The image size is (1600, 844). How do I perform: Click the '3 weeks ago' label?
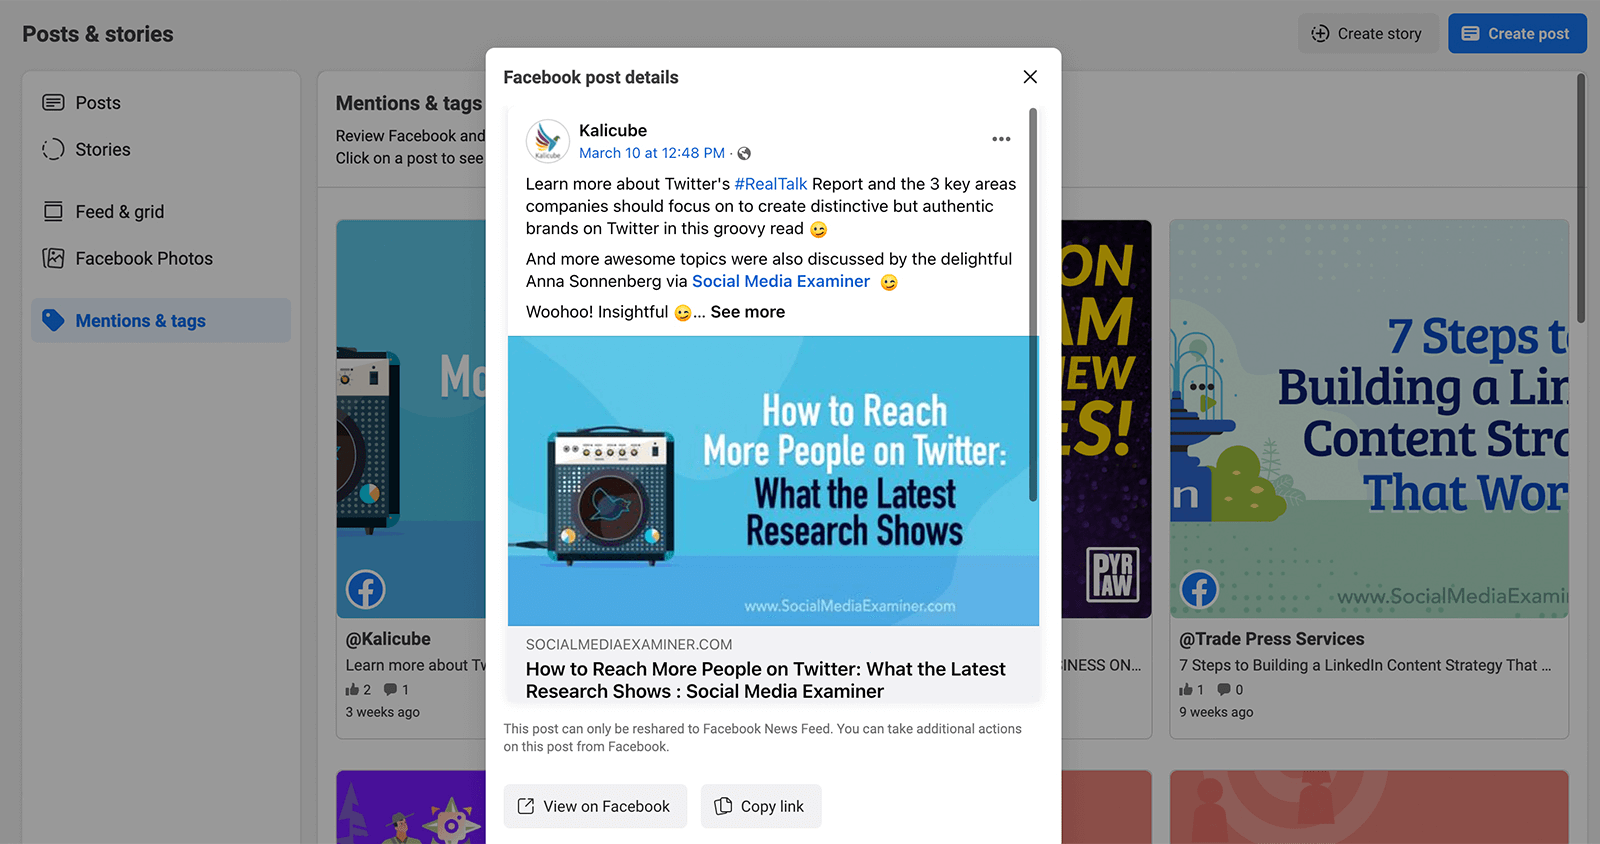(383, 712)
